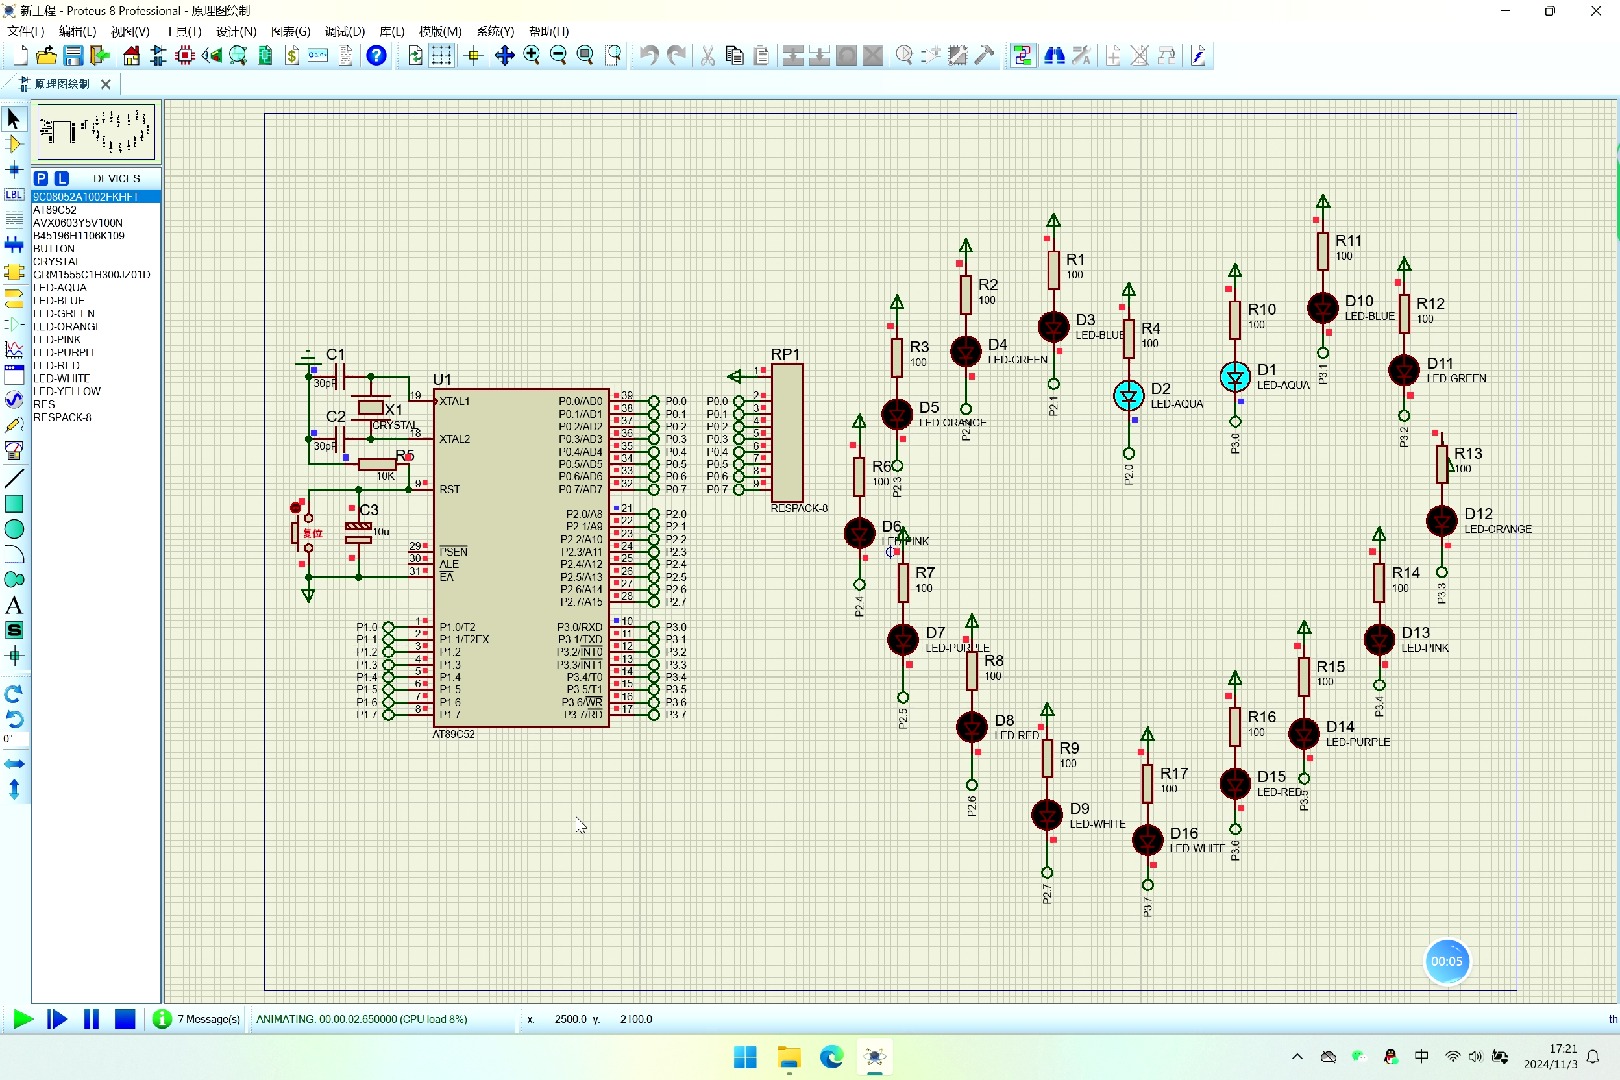Click the blue help question mark icon
Screen dimensions: 1620x1080
pos(376,56)
